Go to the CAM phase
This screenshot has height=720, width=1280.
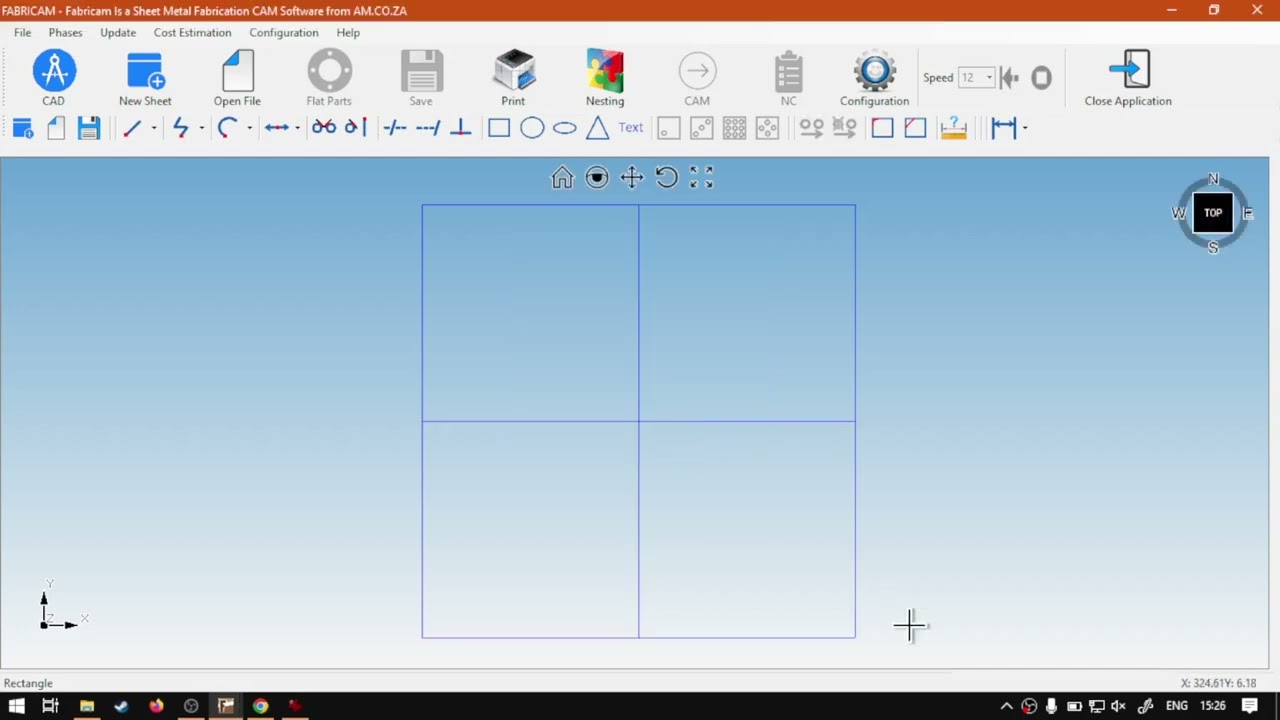[697, 71]
